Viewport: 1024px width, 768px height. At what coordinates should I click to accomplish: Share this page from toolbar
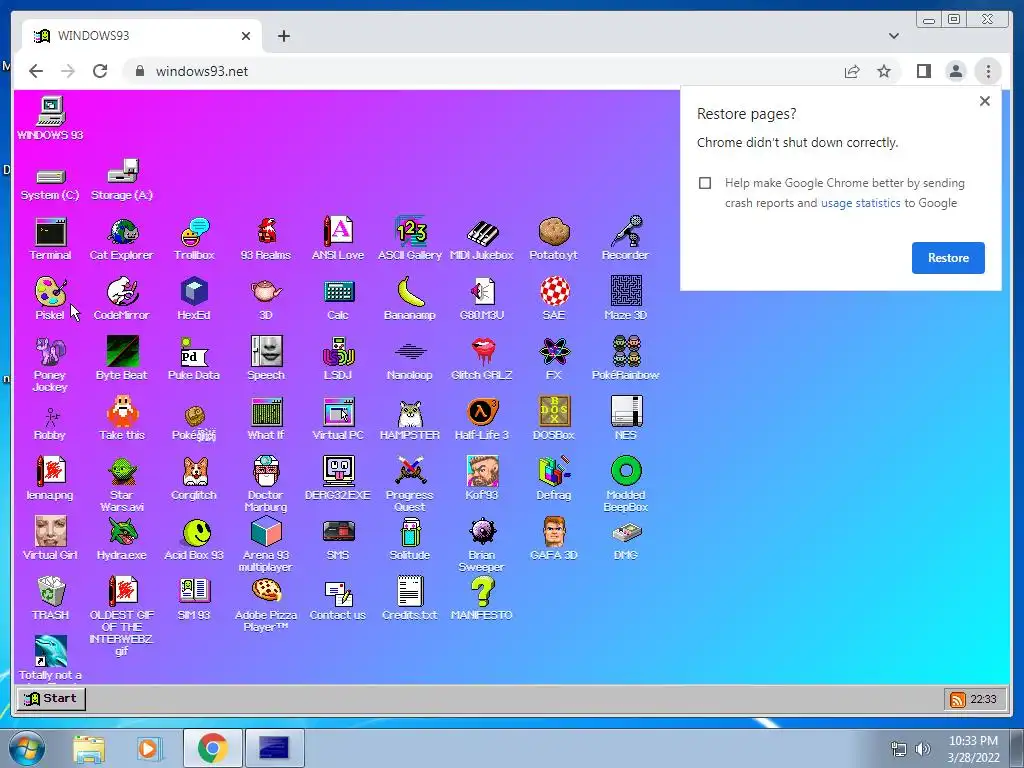tap(852, 71)
